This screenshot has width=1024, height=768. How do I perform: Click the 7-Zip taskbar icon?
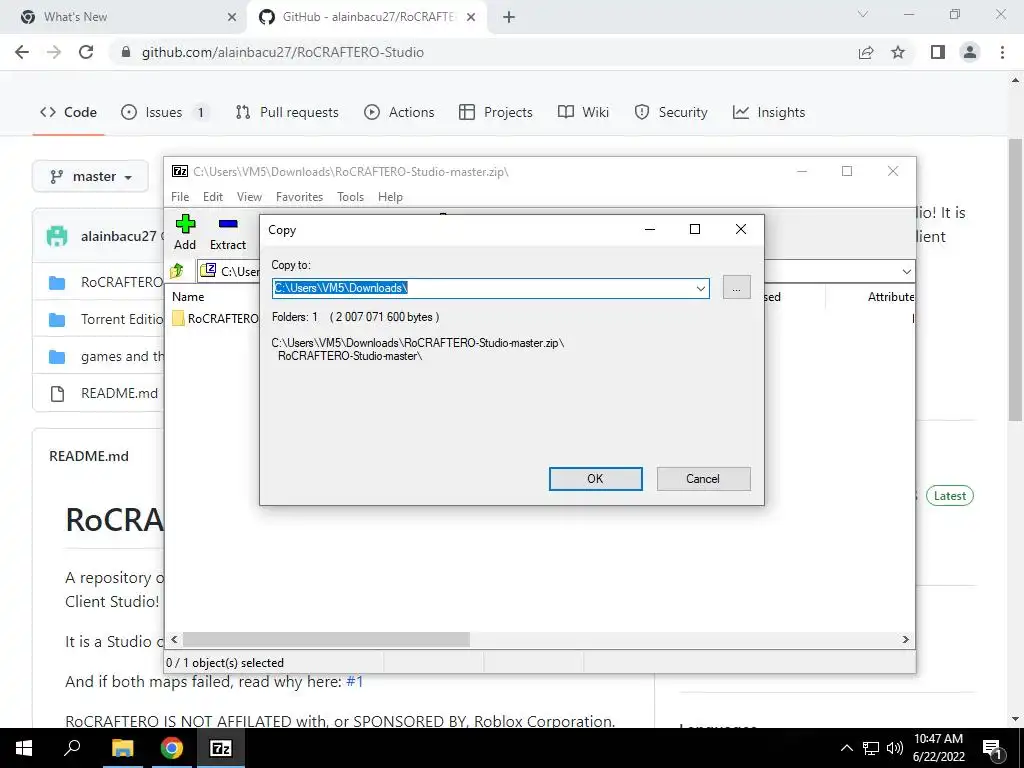[x=221, y=748]
